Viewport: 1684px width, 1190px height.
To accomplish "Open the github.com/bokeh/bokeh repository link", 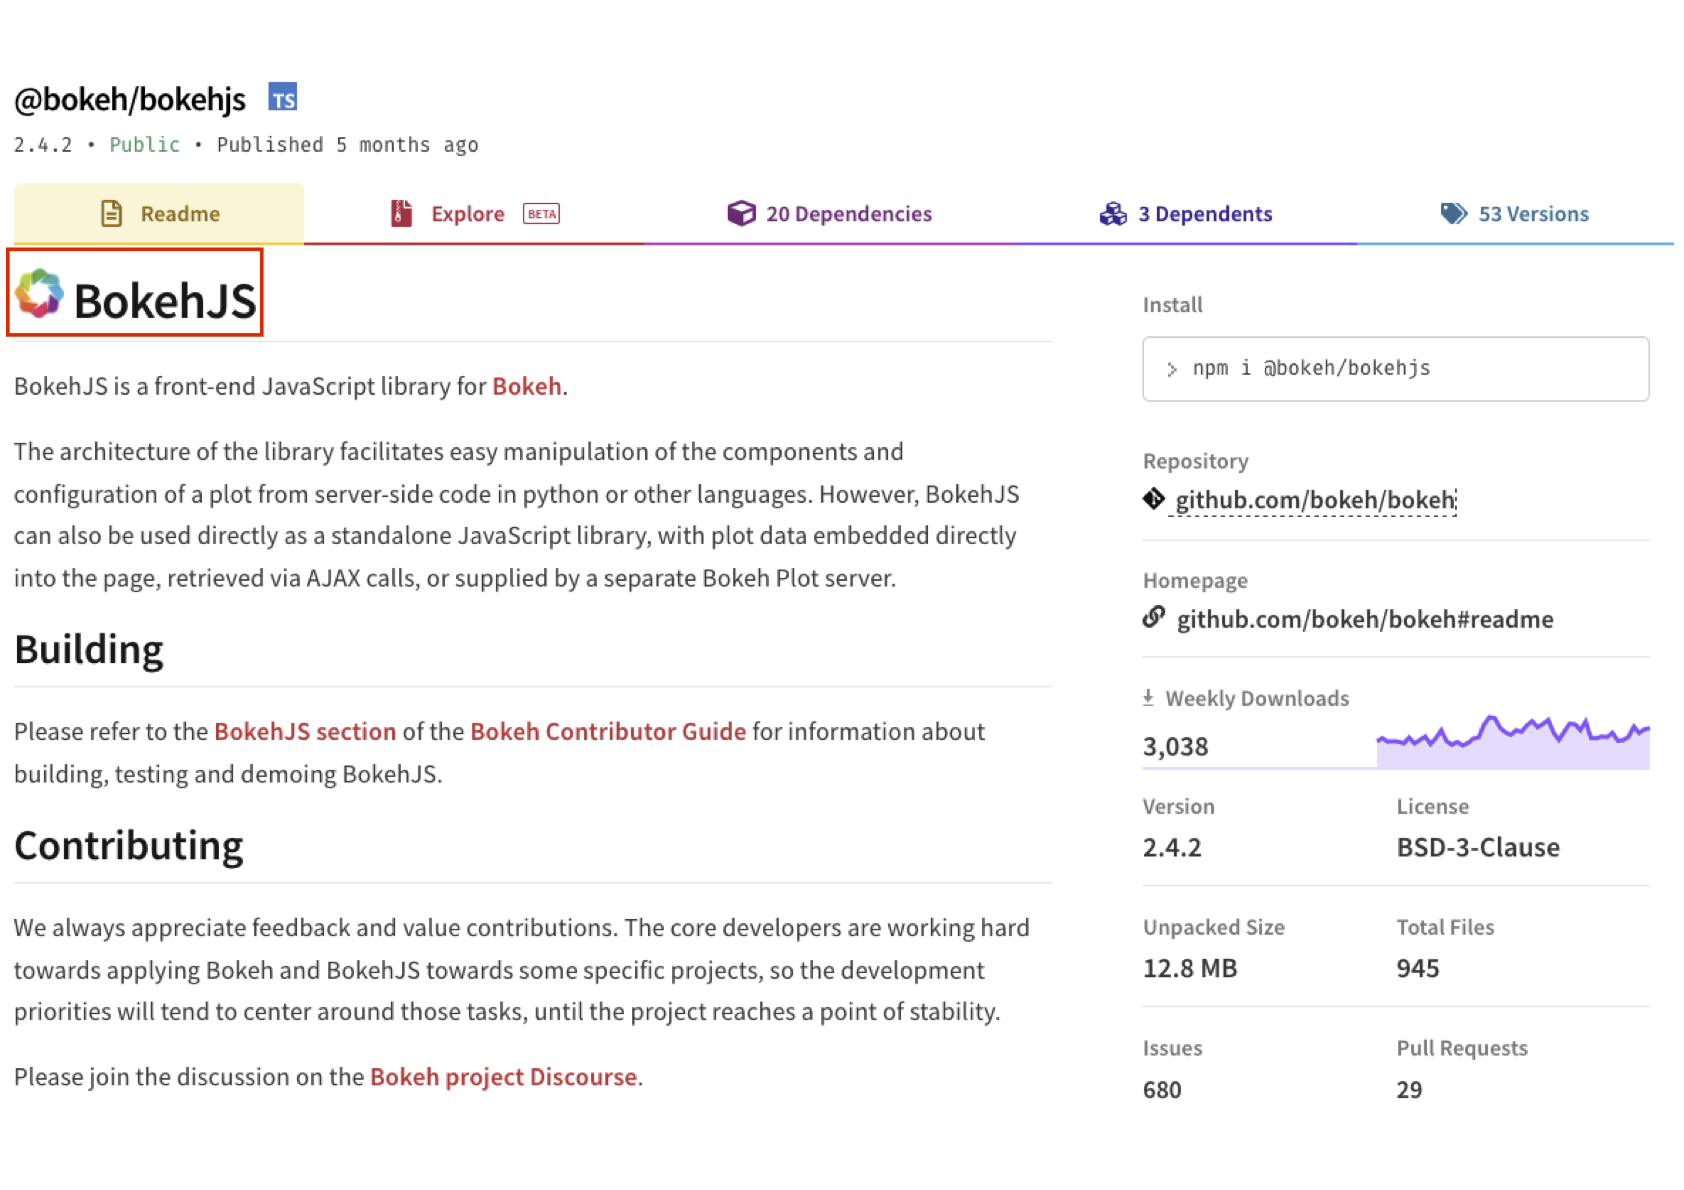I will 1315,500.
